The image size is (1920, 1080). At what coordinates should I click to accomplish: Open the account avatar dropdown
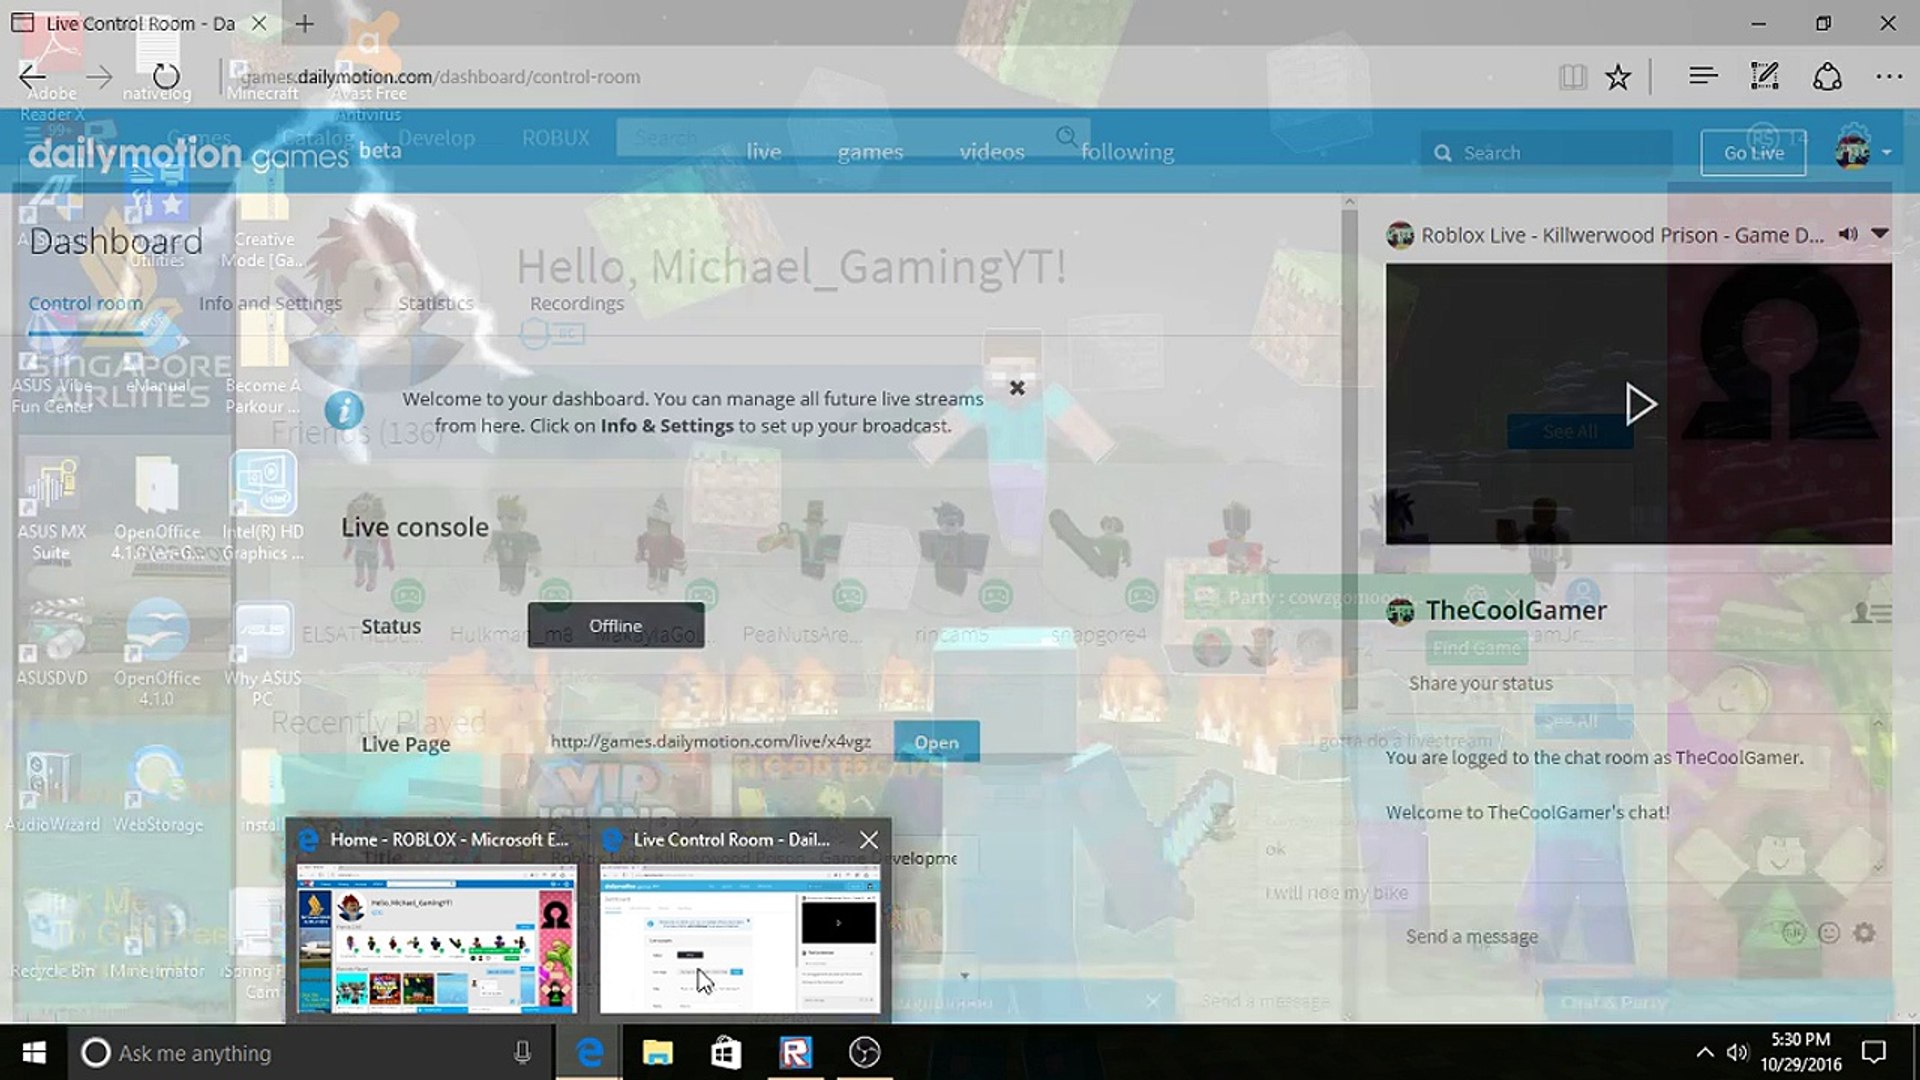coord(1864,152)
